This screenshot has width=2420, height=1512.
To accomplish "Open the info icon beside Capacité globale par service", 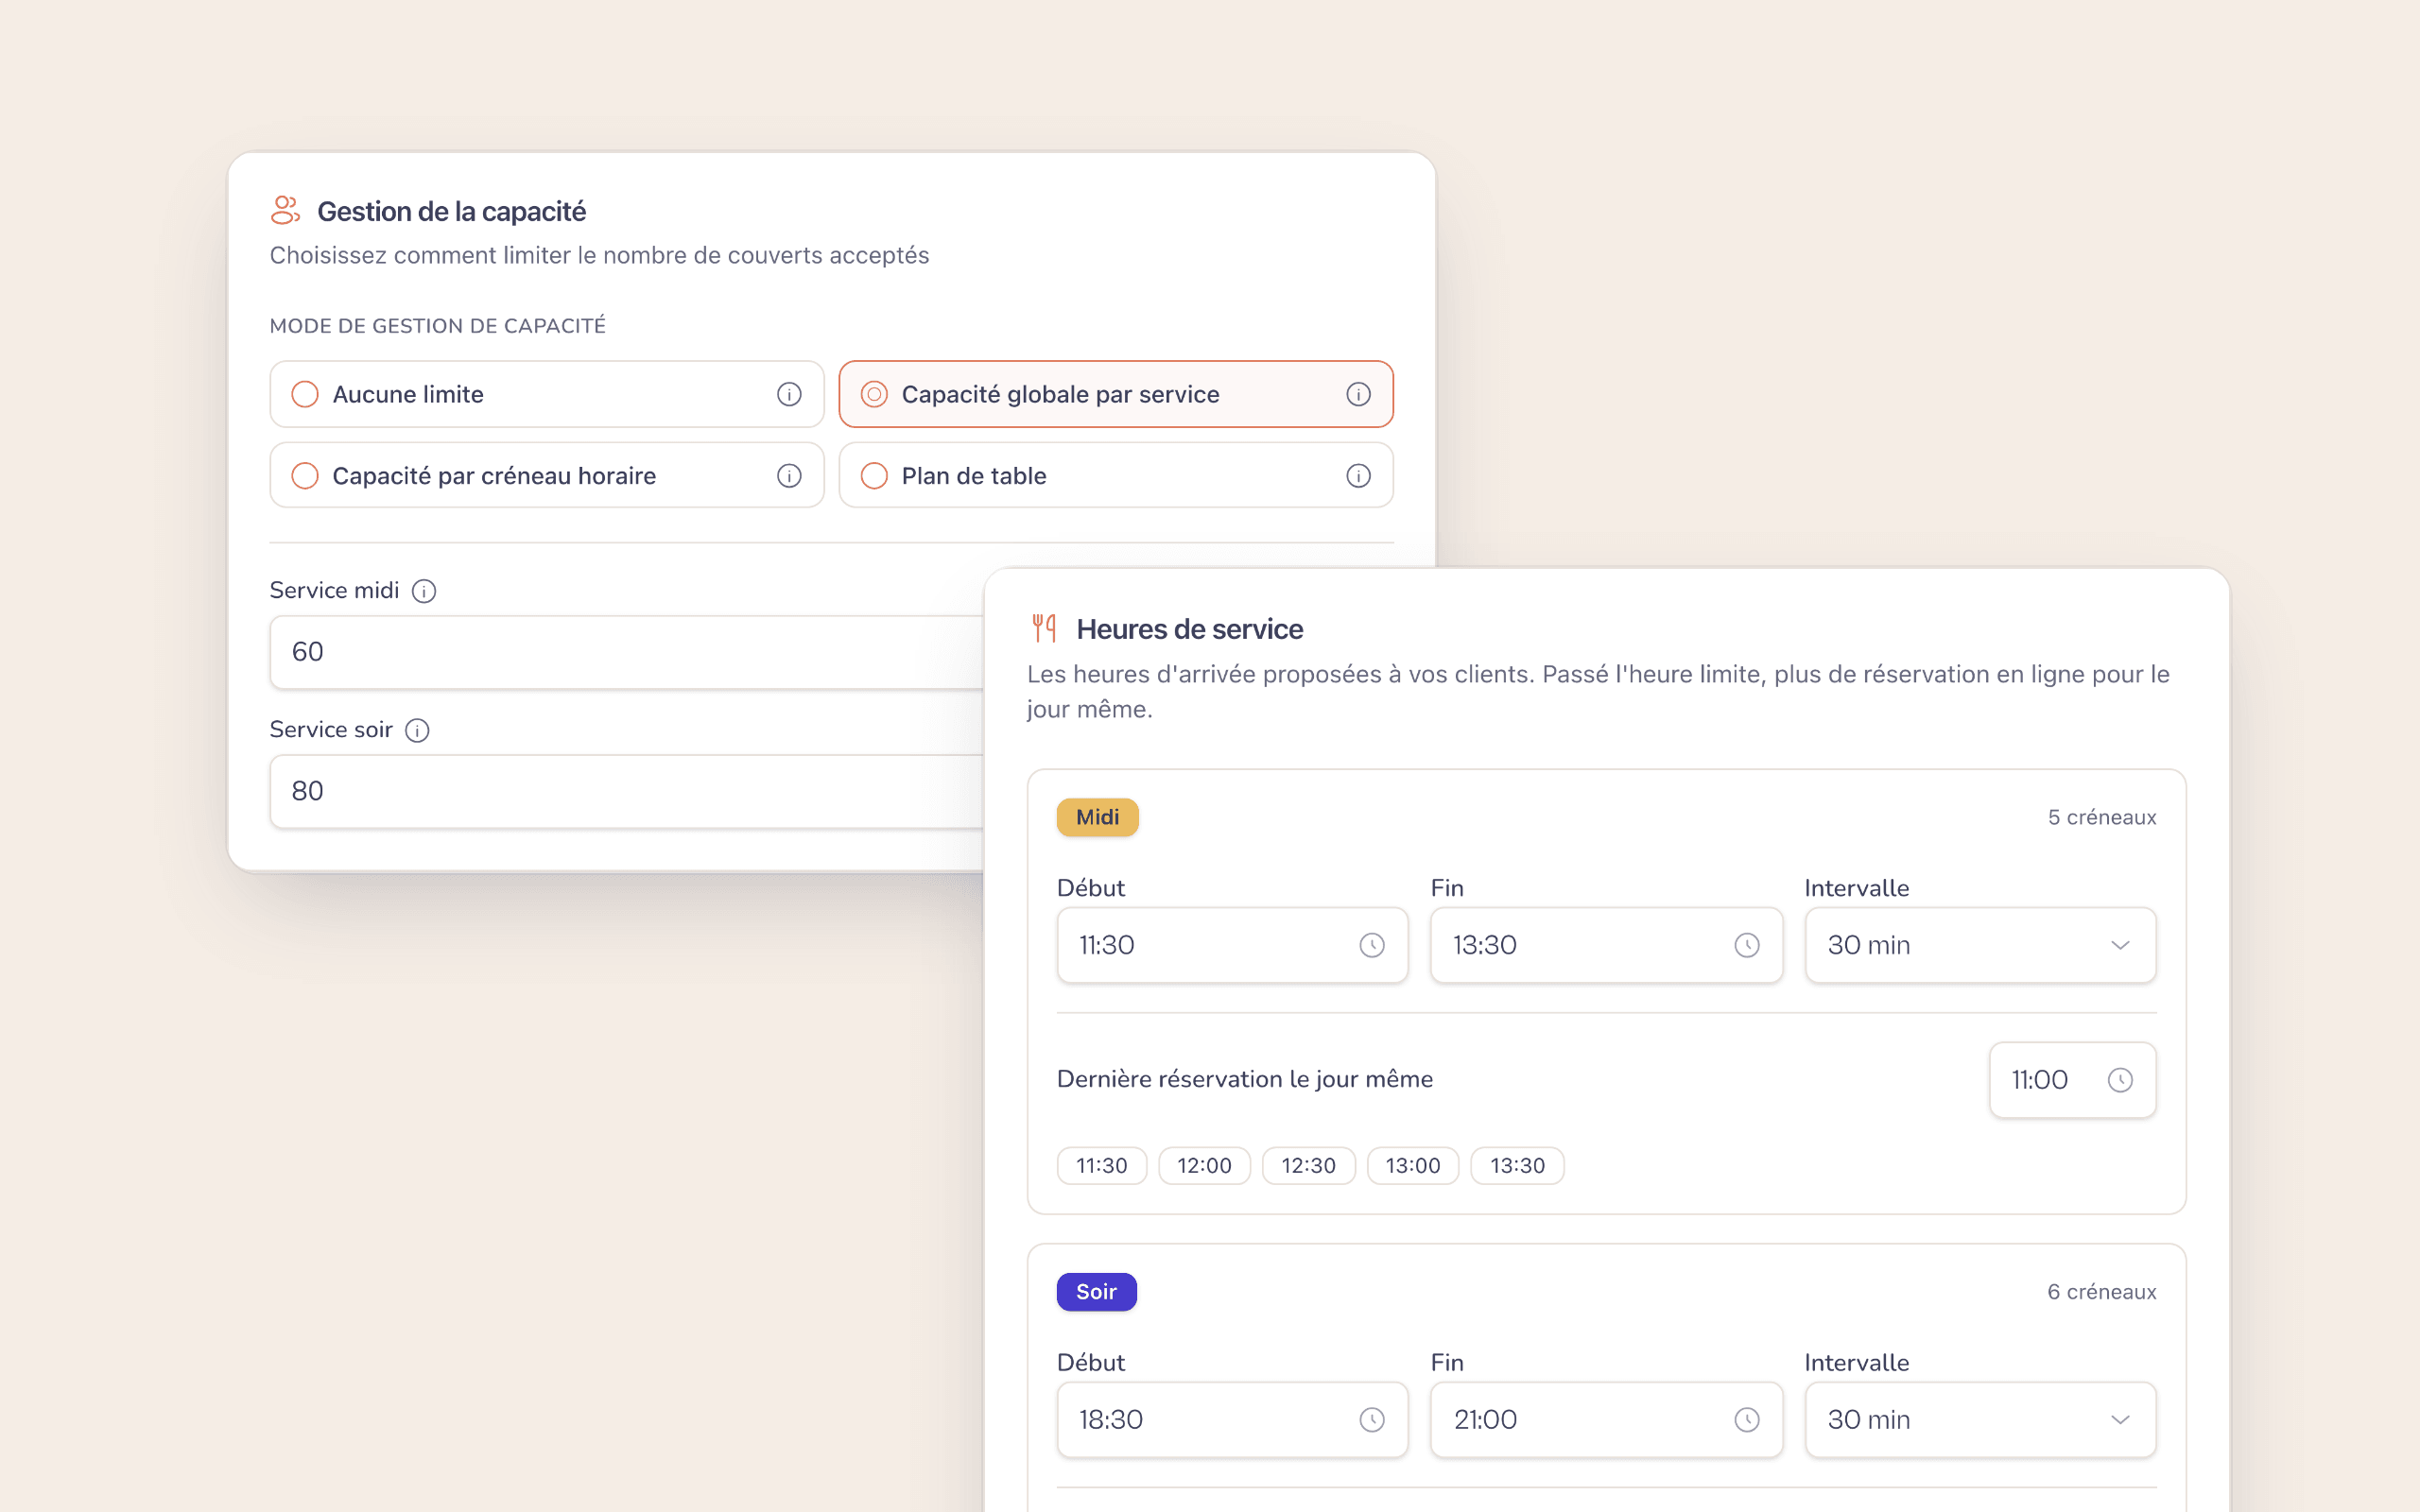I will pos(1358,394).
